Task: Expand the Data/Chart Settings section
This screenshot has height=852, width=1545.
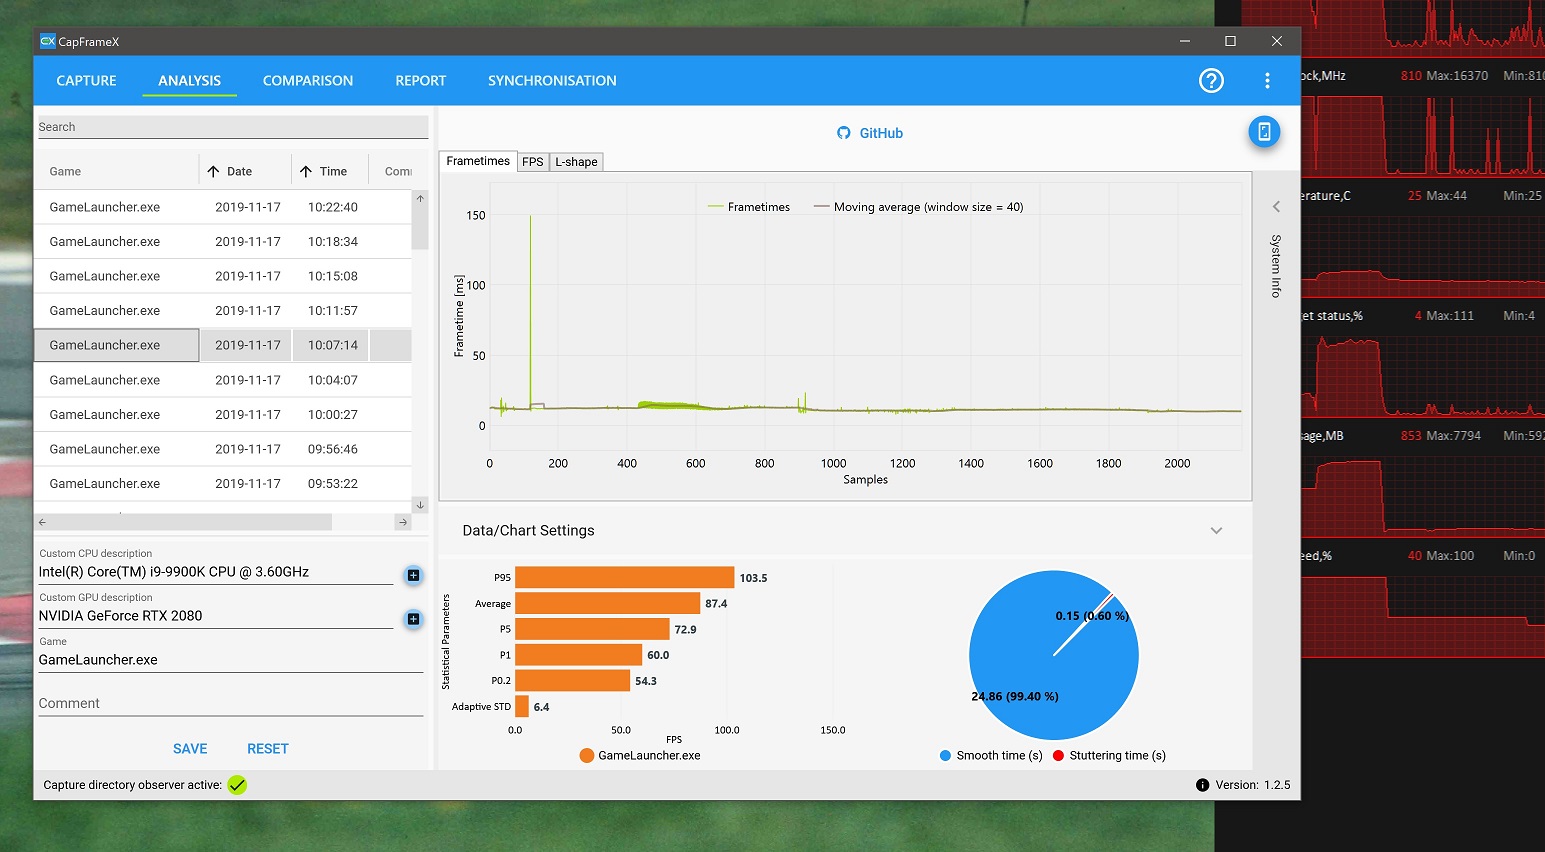Action: point(1216,531)
